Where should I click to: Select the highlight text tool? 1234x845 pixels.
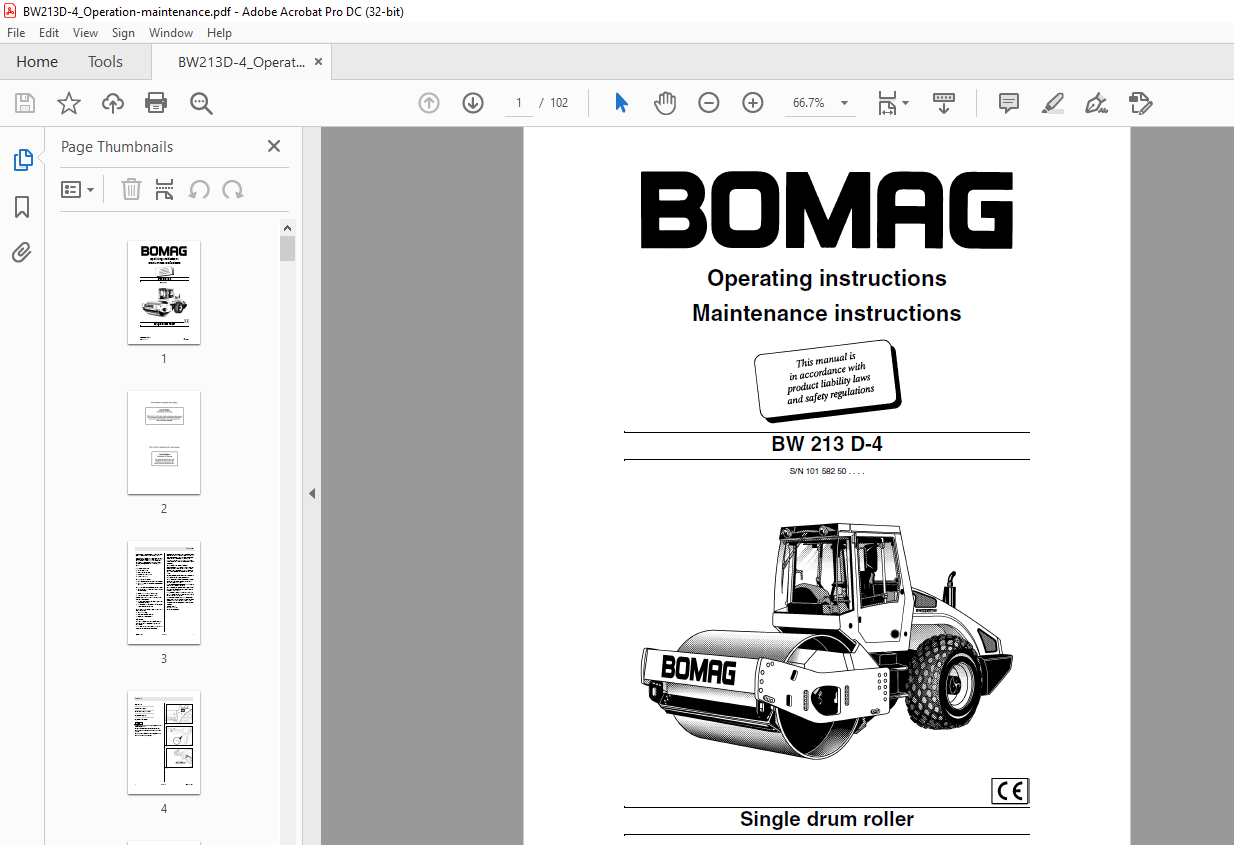[x=1053, y=103]
